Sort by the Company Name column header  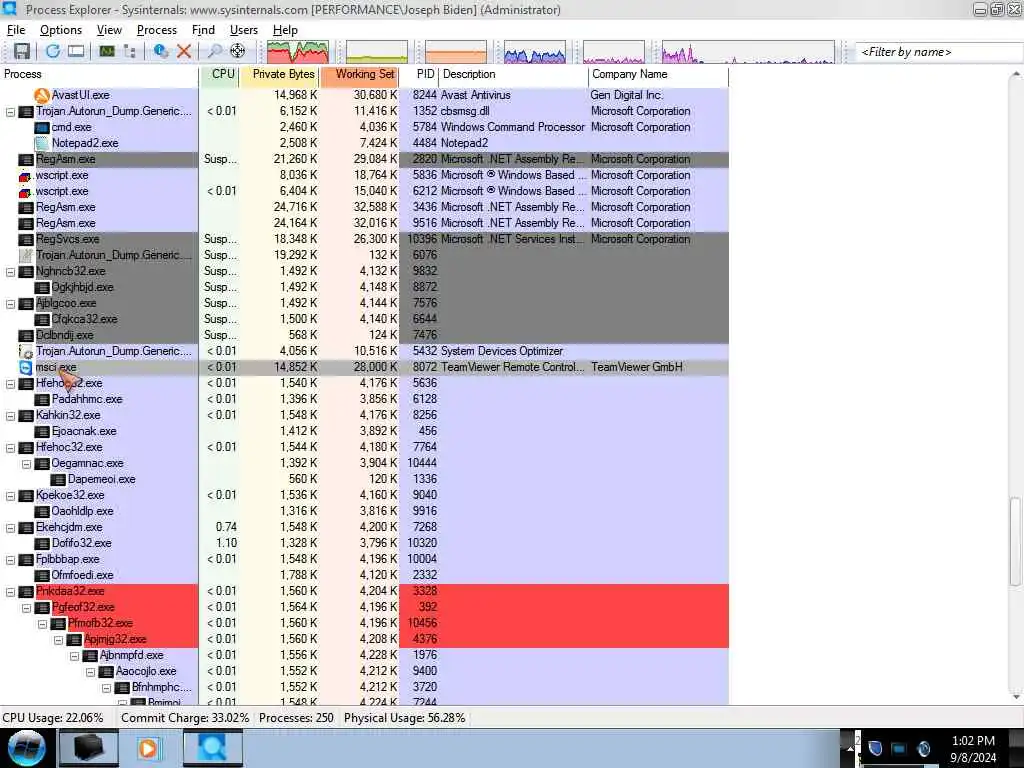pyautogui.click(x=658, y=74)
